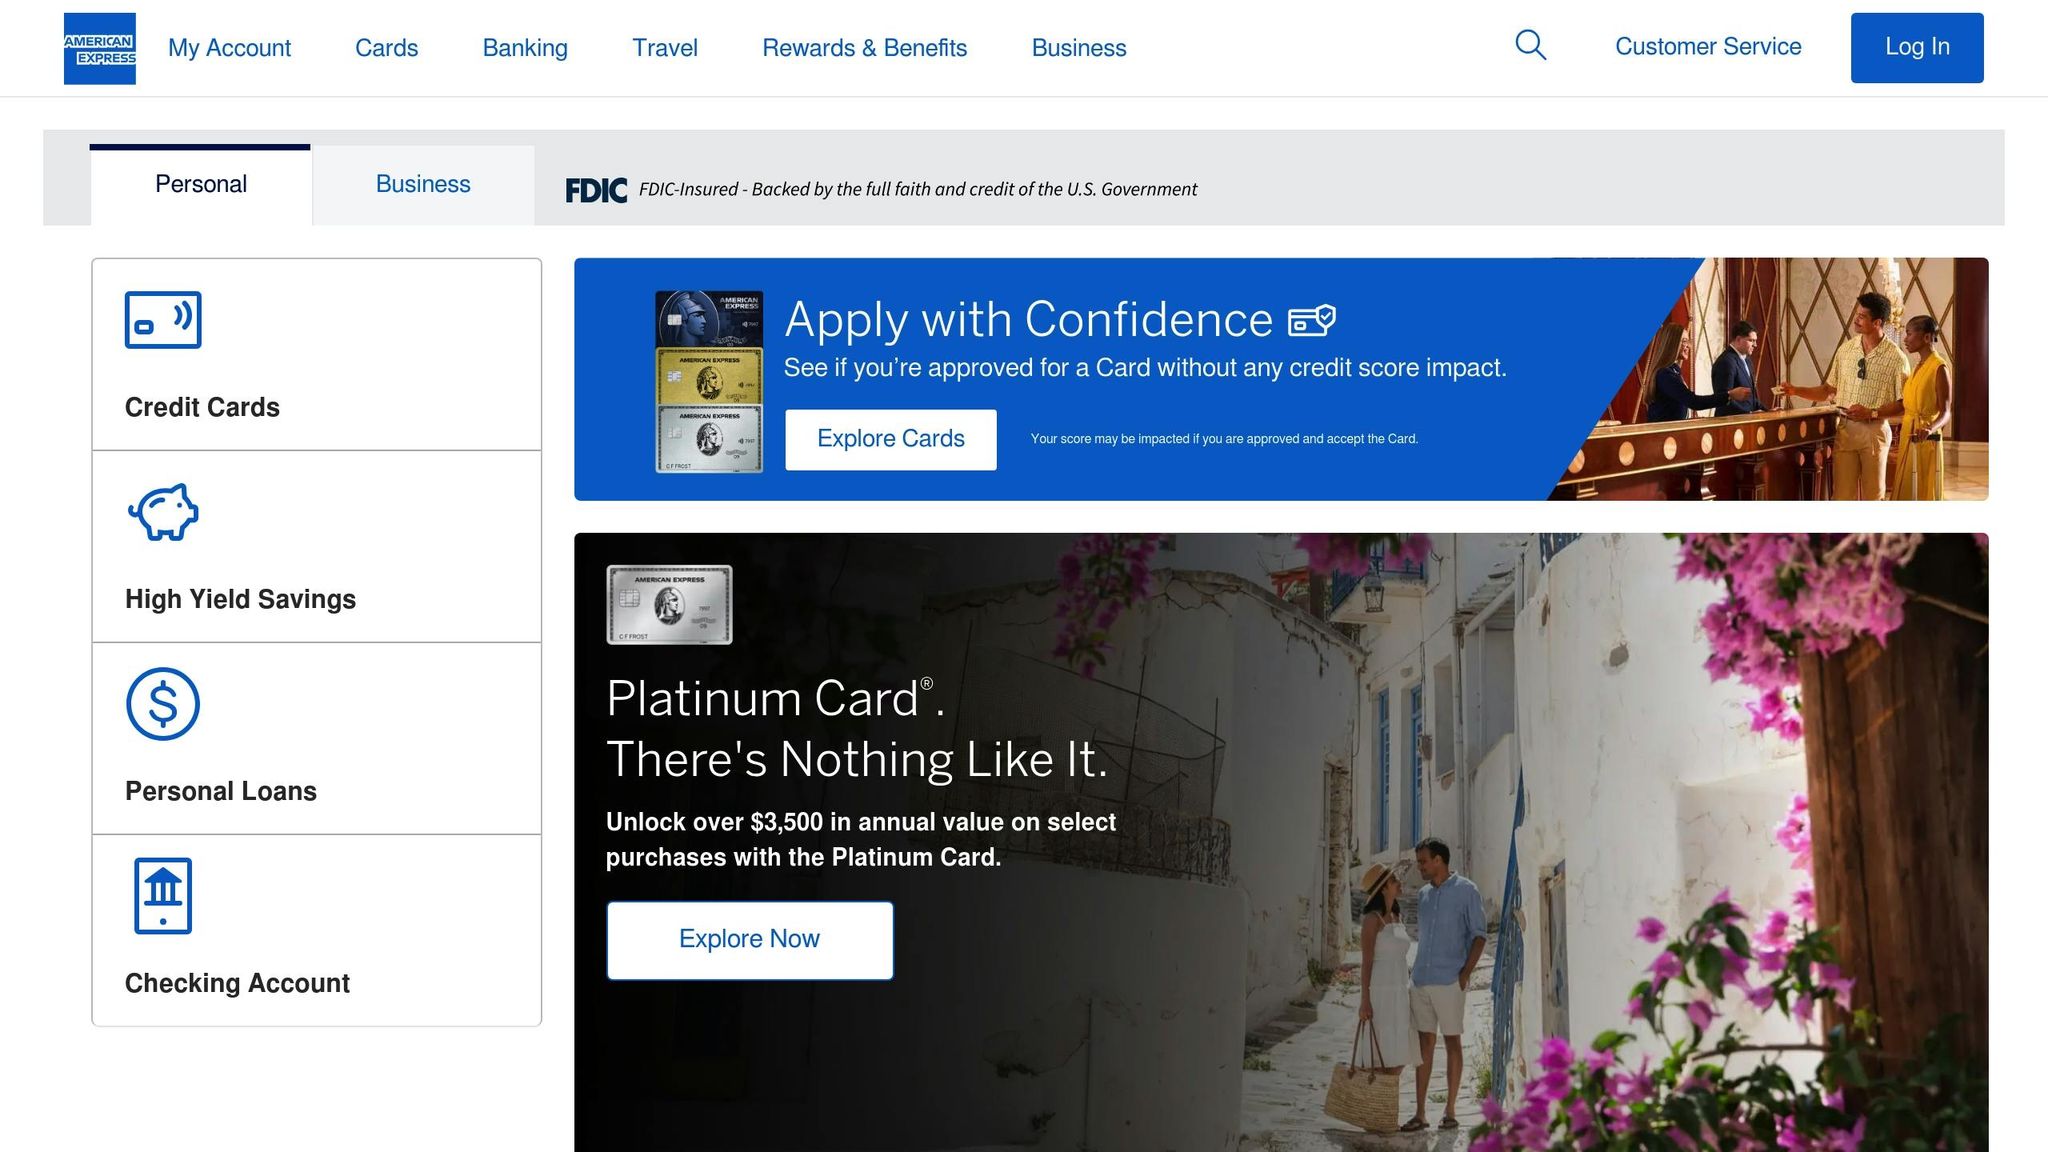
Task: Click the Checking Account bank phone icon
Action: point(163,896)
